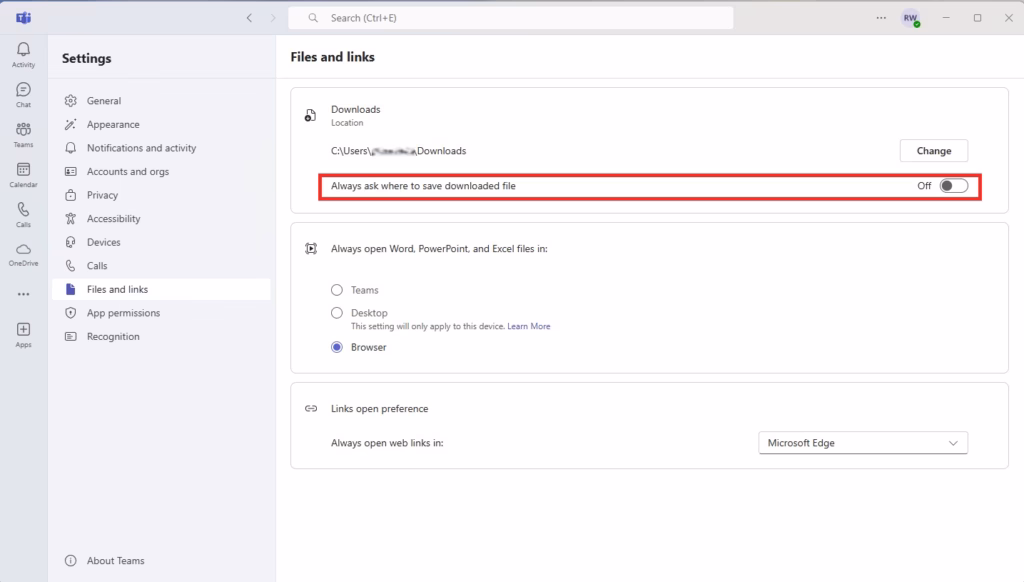The image size is (1024, 582).
Task: Go forward using the forward arrow
Action: [x=273, y=18]
